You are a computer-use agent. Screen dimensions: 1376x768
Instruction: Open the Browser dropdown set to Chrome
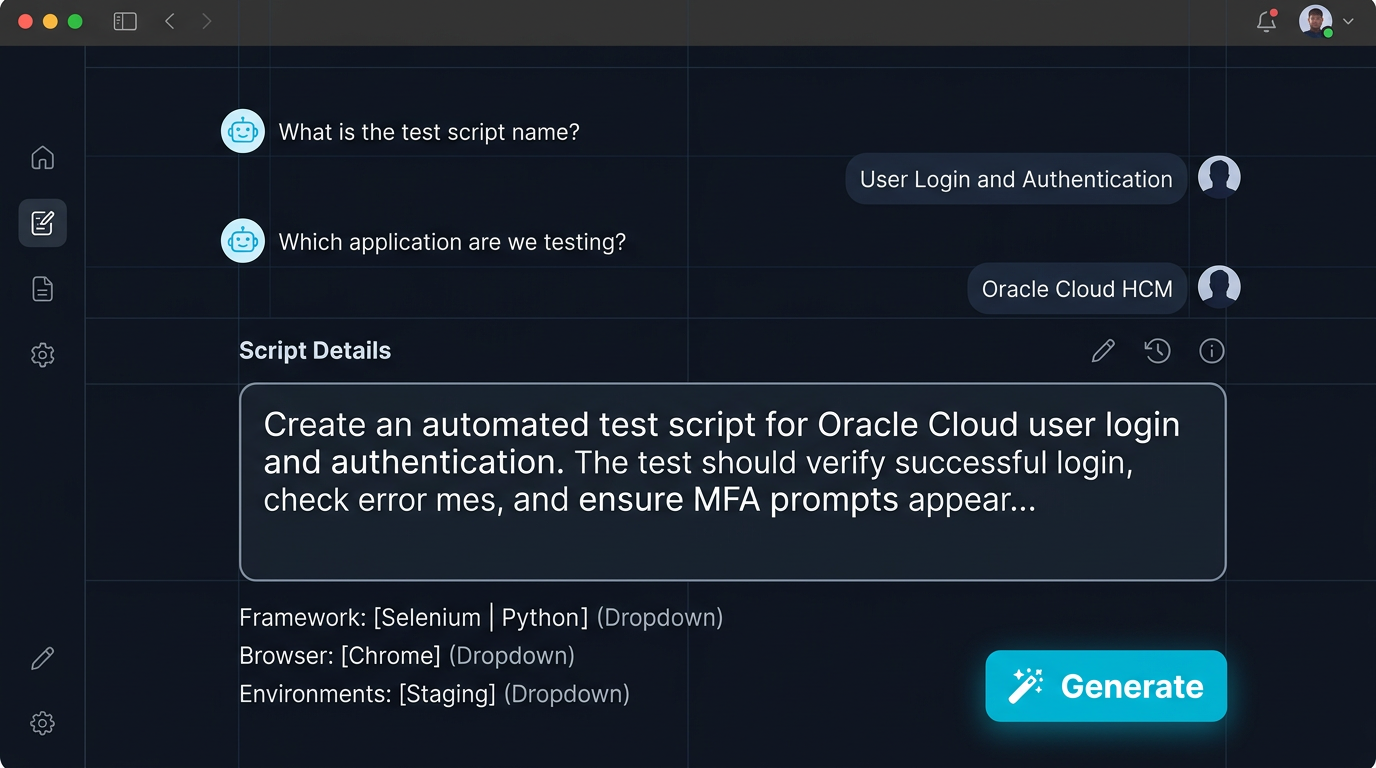pos(393,655)
